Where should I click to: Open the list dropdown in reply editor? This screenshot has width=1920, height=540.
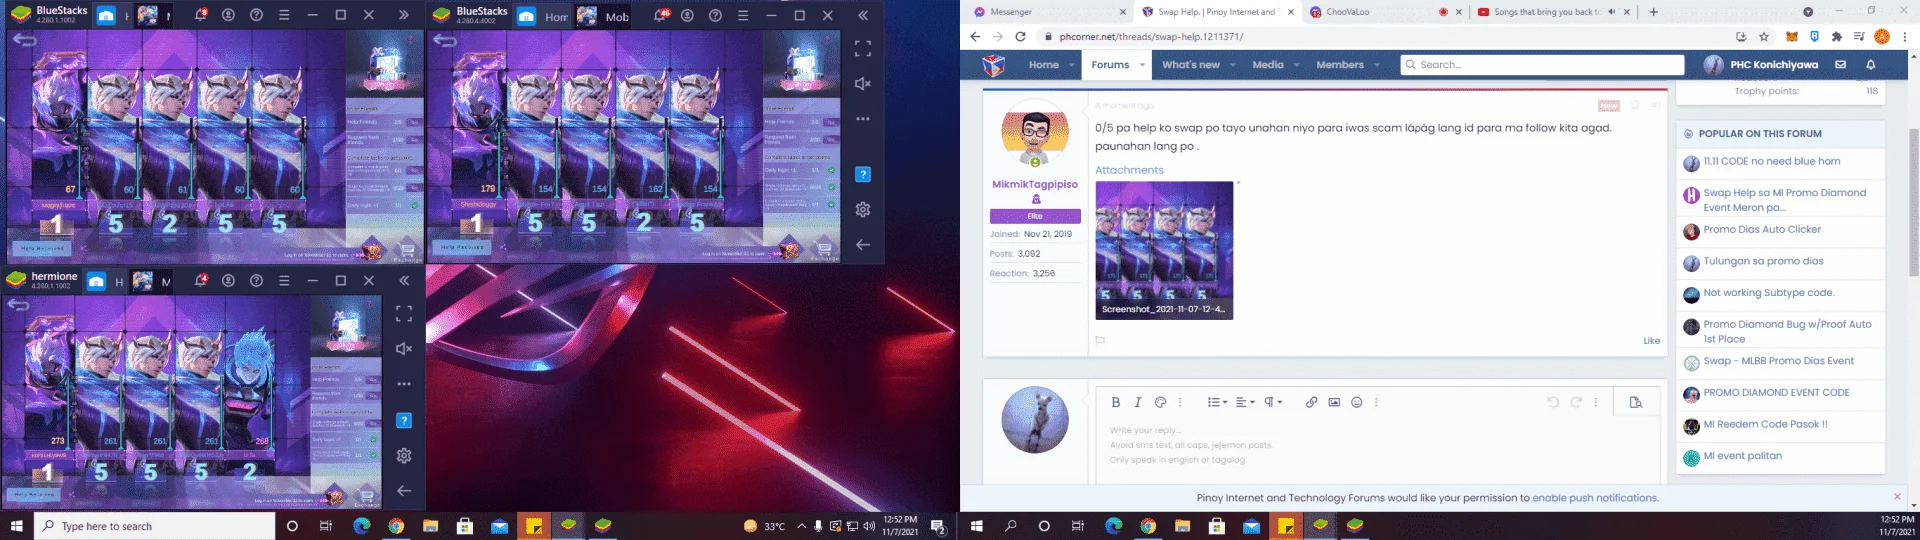pos(1216,402)
